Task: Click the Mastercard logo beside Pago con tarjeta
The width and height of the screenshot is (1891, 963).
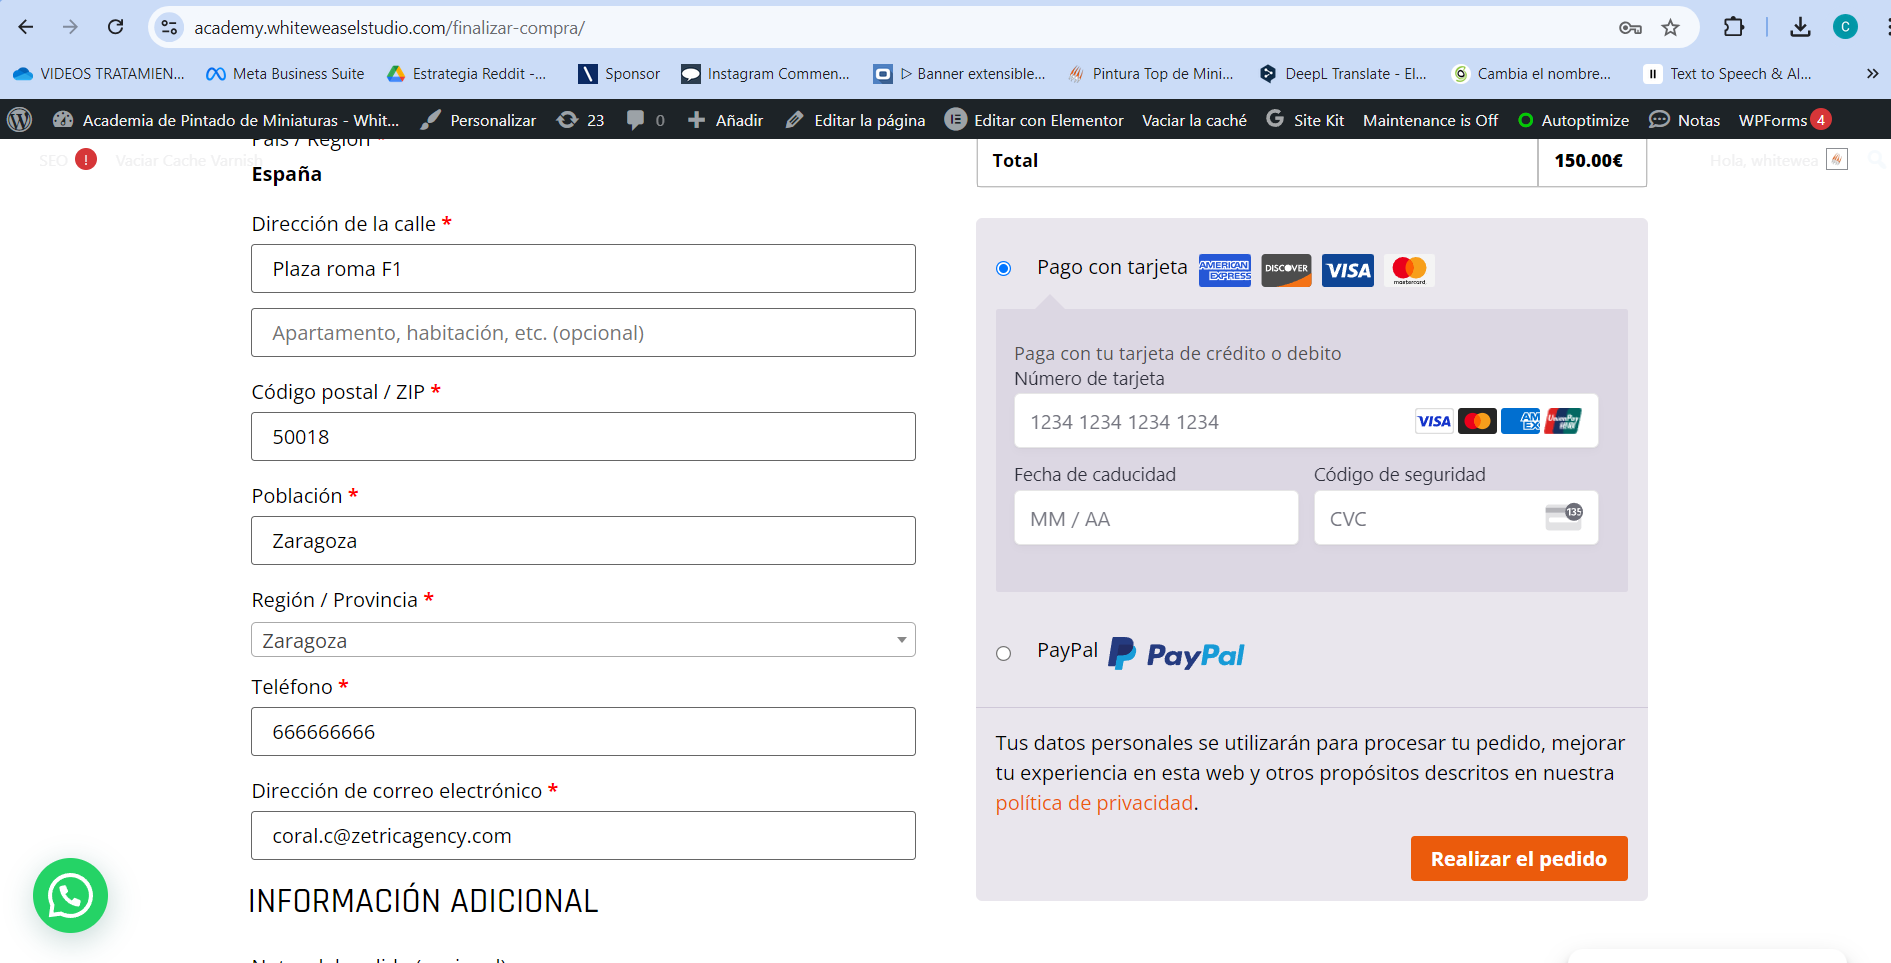Action: [1410, 270]
